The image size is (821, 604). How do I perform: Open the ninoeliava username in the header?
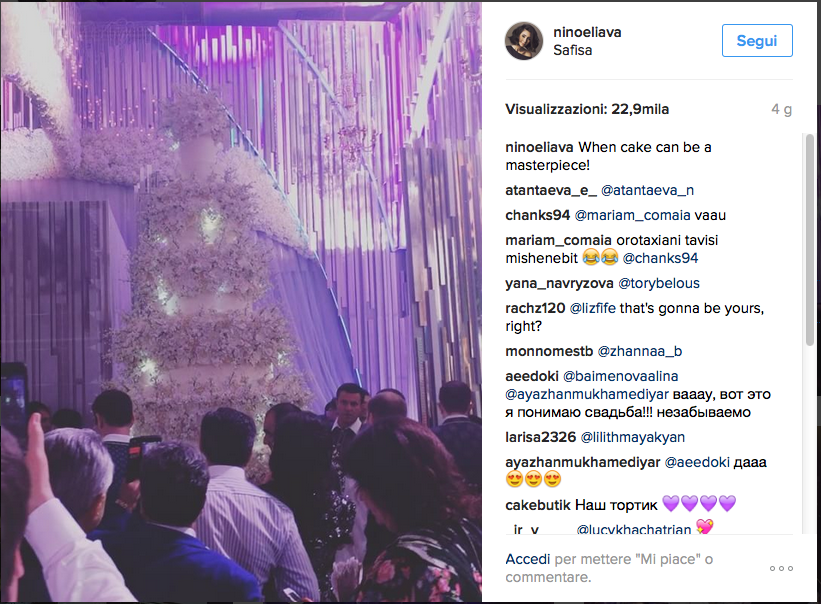click(587, 32)
